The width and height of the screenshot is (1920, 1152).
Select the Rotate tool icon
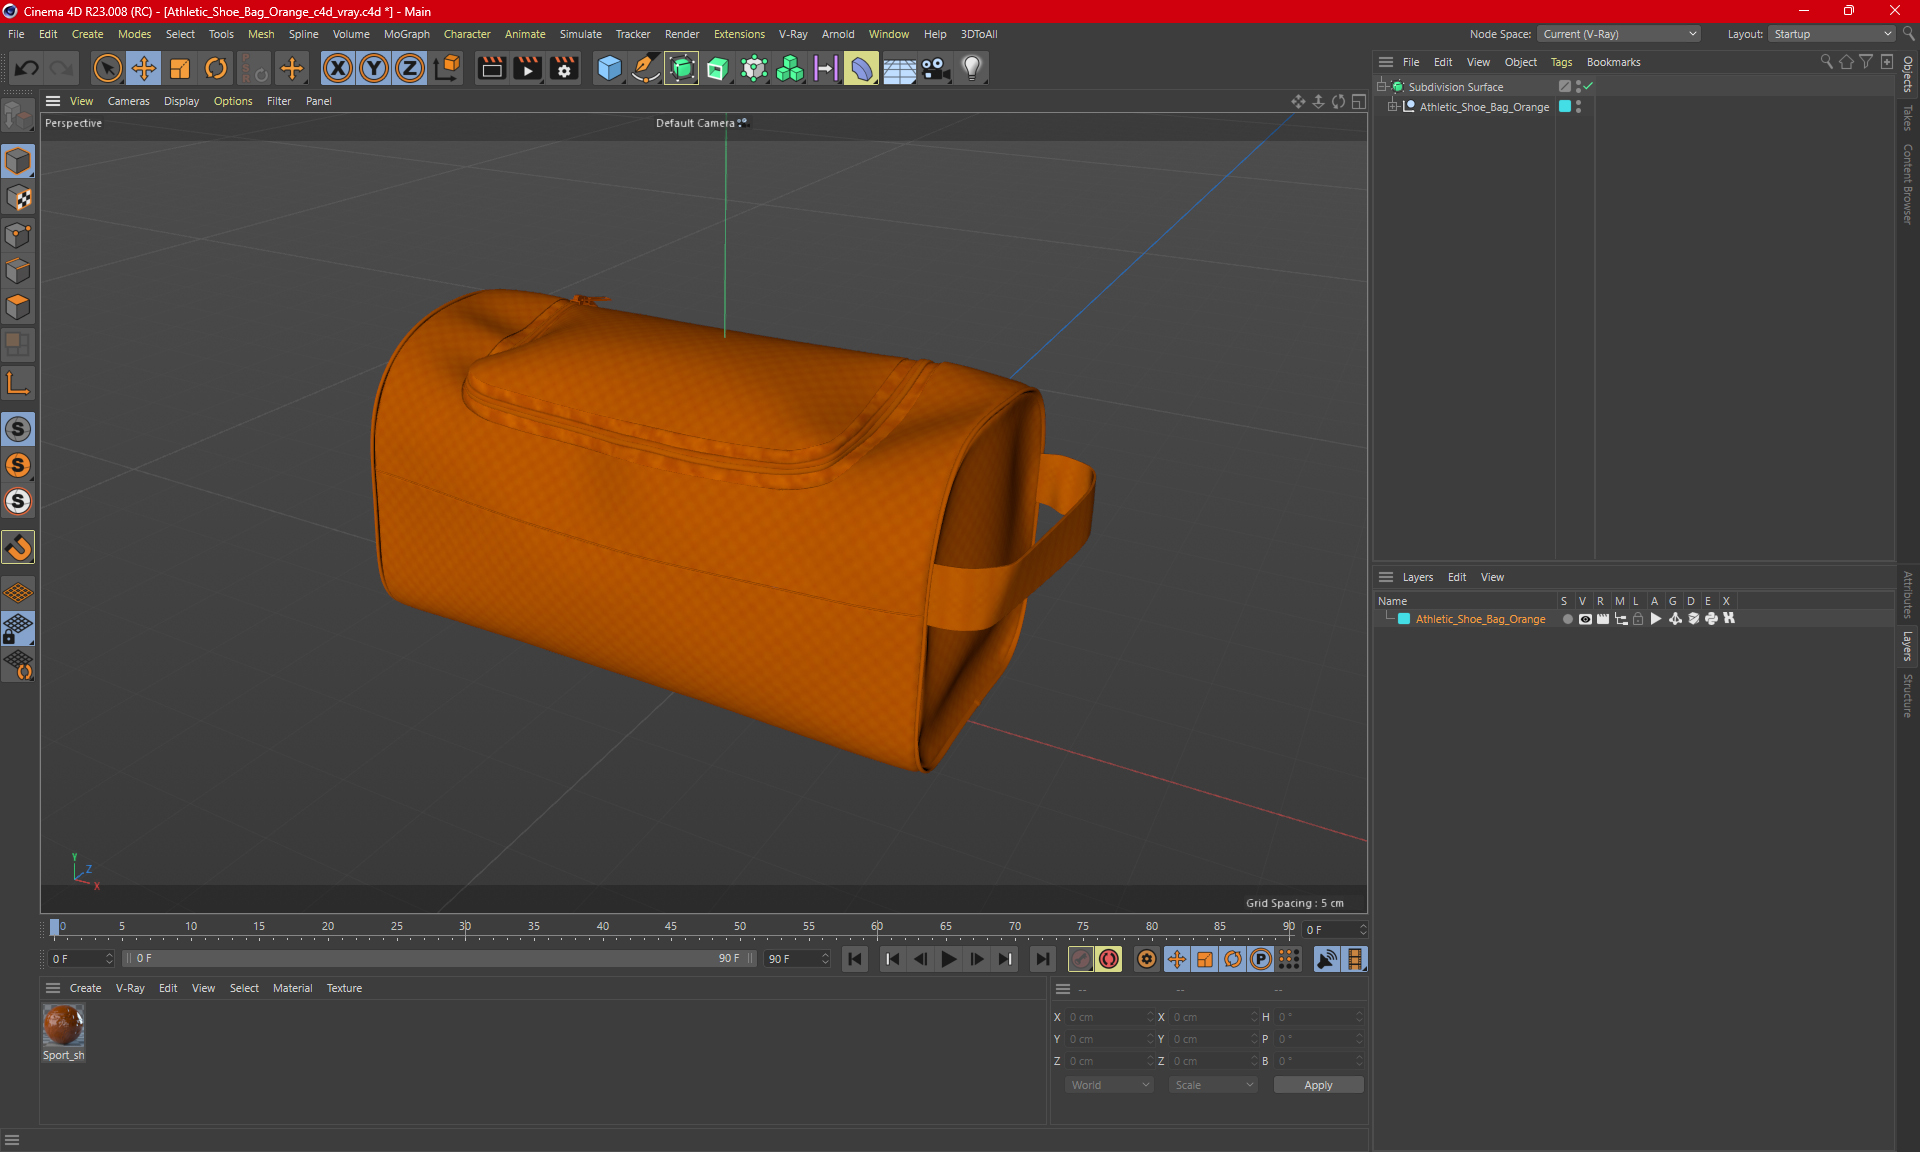point(216,68)
